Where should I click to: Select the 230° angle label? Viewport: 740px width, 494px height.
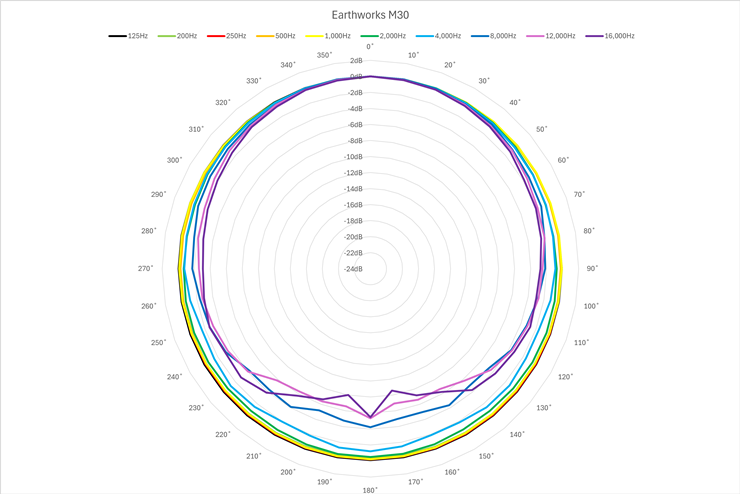coord(196,408)
